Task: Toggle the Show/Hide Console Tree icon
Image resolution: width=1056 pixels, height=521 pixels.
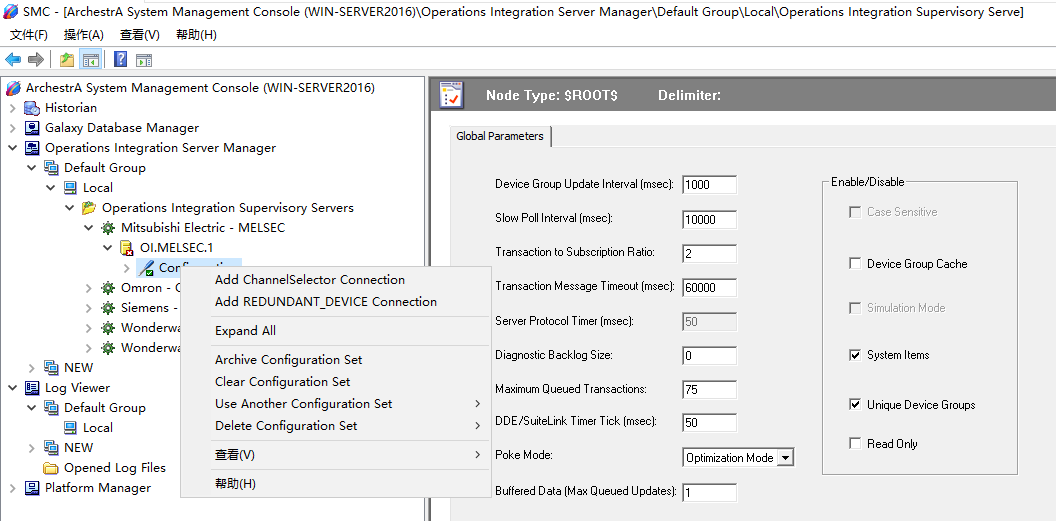Action: (91, 60)
